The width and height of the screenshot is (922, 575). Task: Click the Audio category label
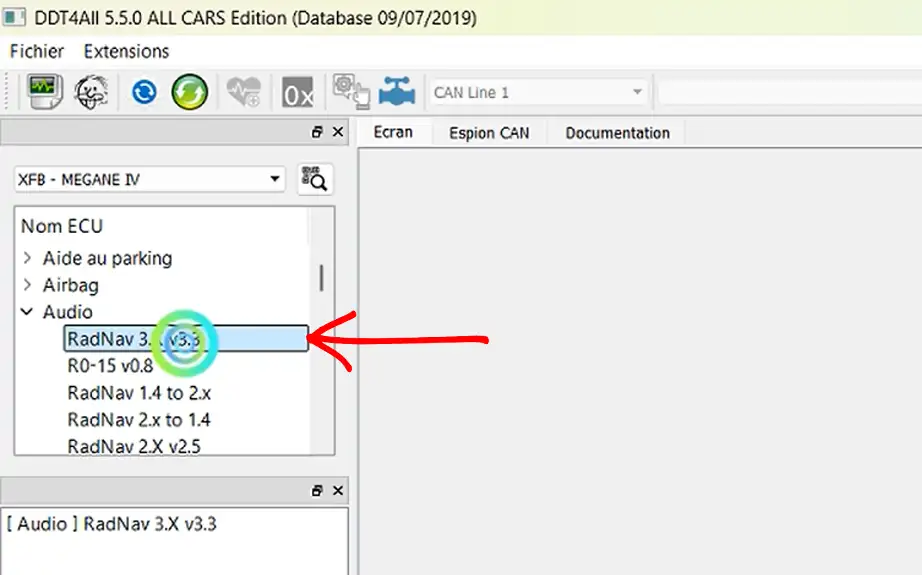point(68,312)
